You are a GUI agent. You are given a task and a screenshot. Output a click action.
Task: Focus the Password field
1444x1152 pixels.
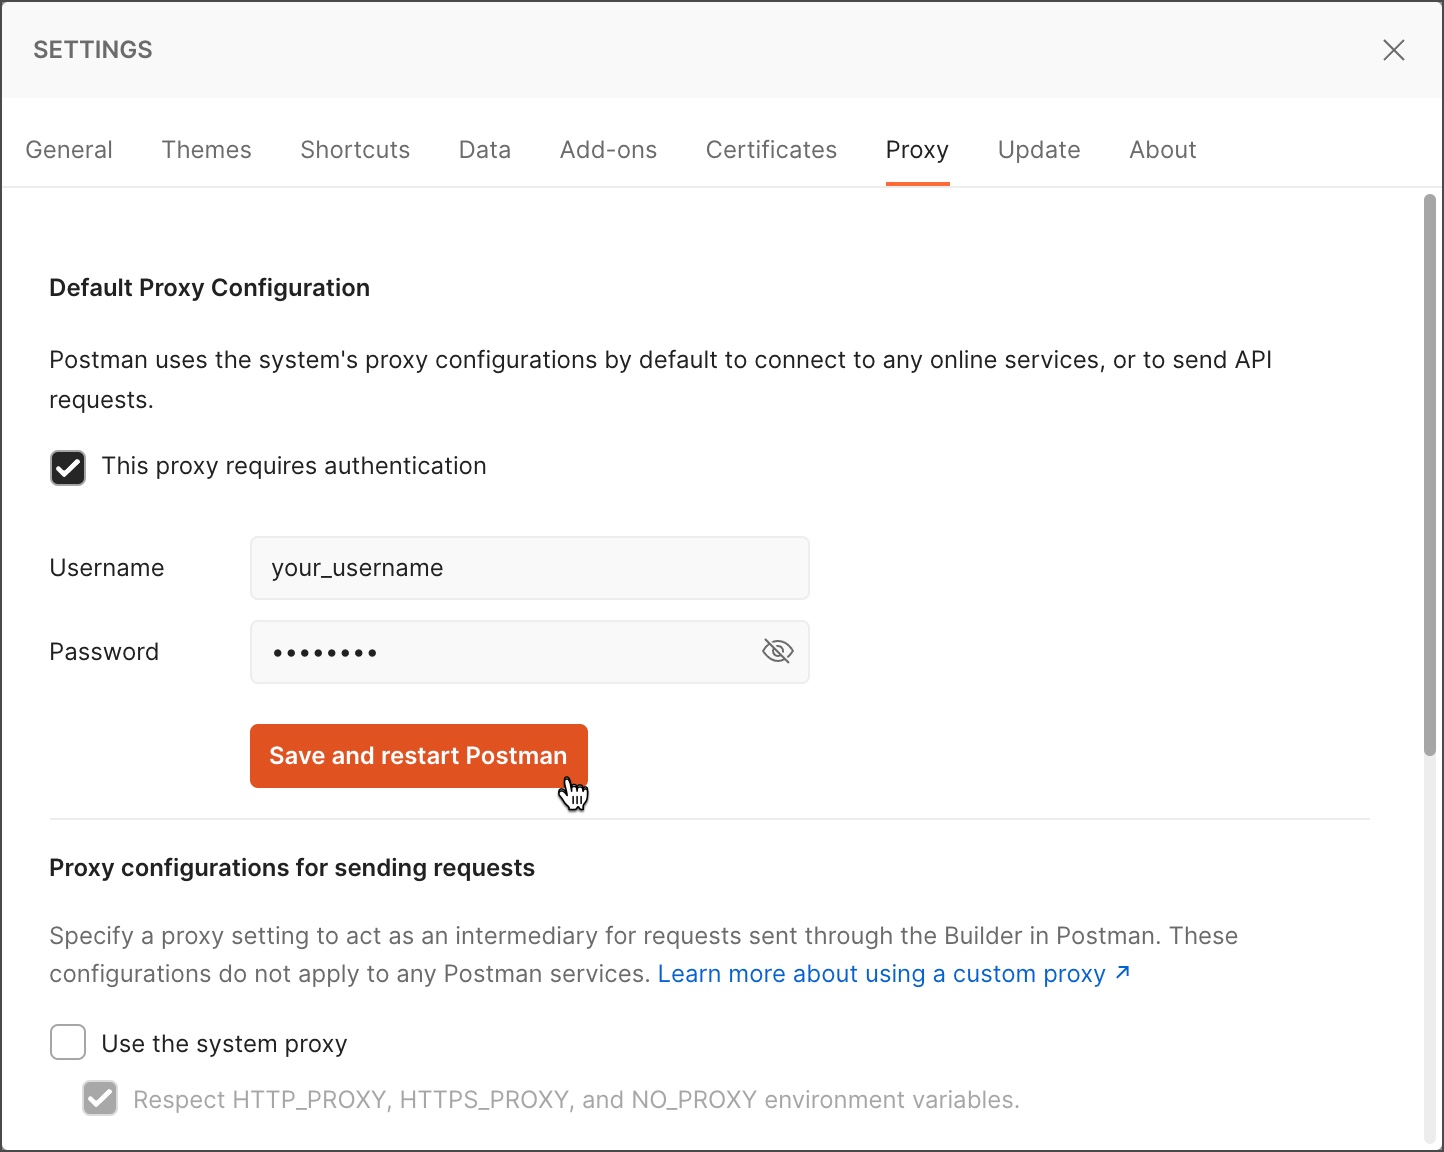(x=500, y=651)
